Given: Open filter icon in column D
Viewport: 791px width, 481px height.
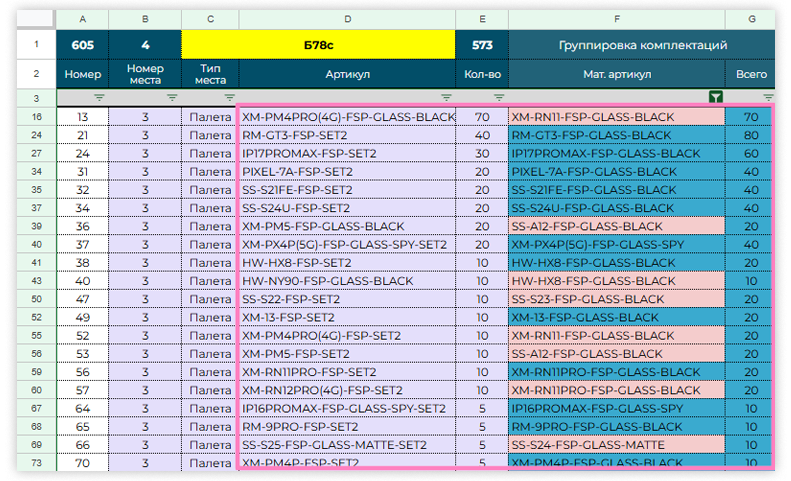Looking at the screenshot, I should [445, 98].
